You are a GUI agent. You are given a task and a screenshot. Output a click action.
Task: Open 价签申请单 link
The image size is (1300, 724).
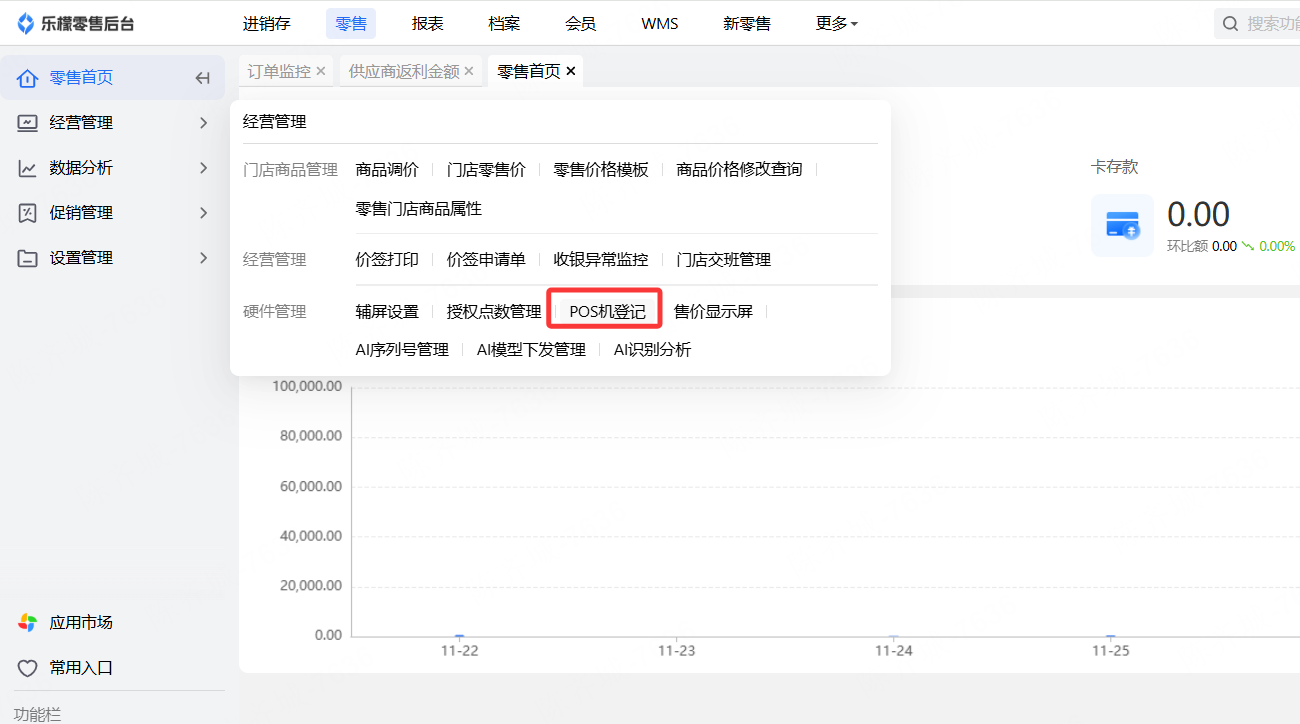pos(486,260)
